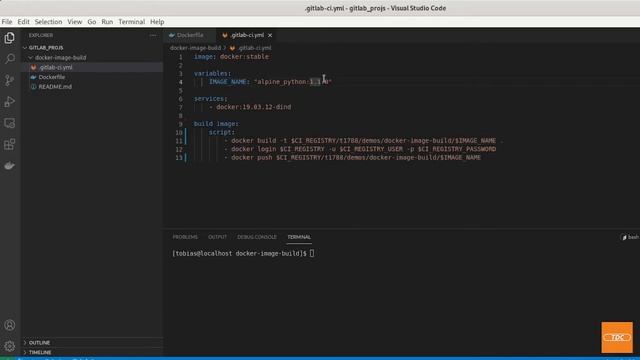Click the GitLab icon beside .gitlab-ci.yml in explorer
The image size is (640, 360).
coord(33,67)
